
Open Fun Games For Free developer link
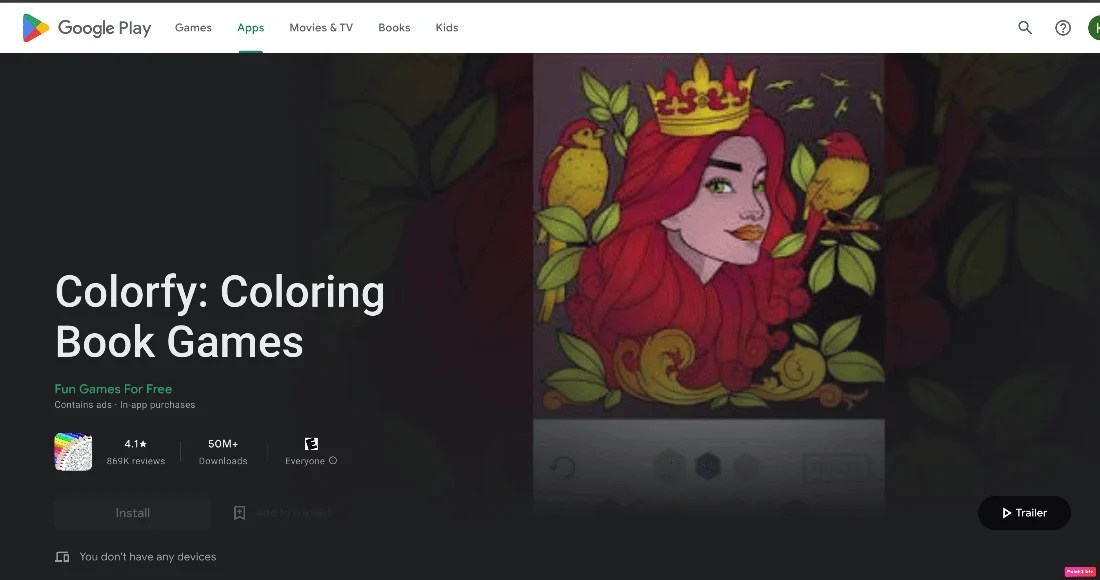[113, 389]
